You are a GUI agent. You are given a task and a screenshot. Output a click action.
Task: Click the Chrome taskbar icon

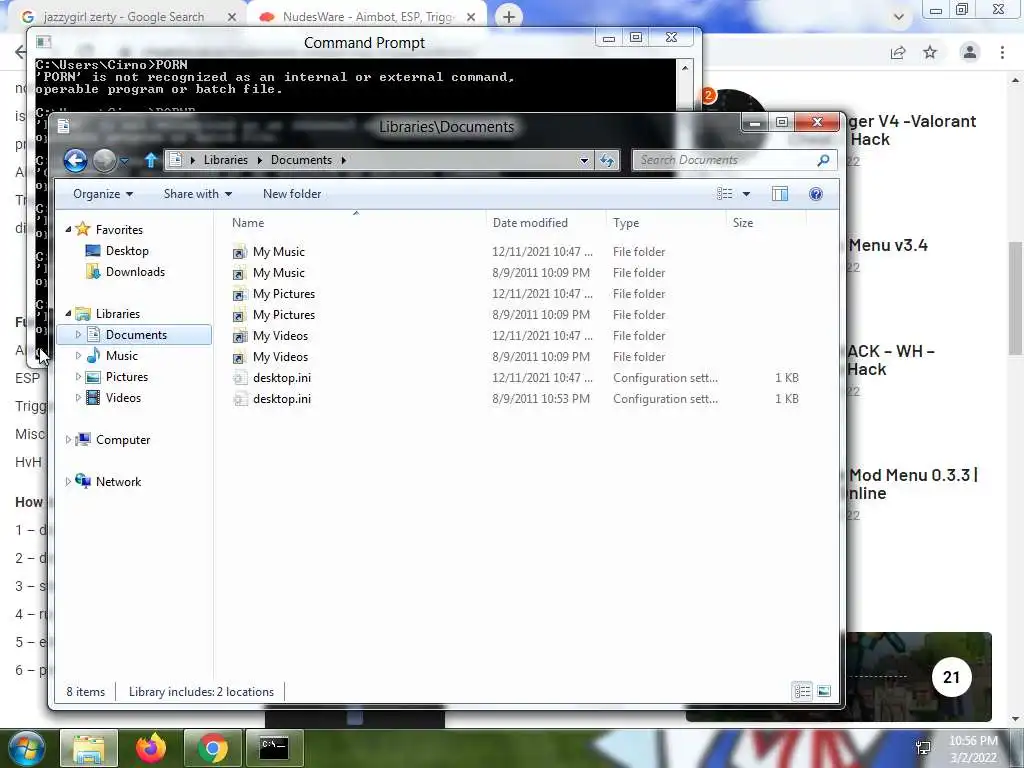pos(213,748)
